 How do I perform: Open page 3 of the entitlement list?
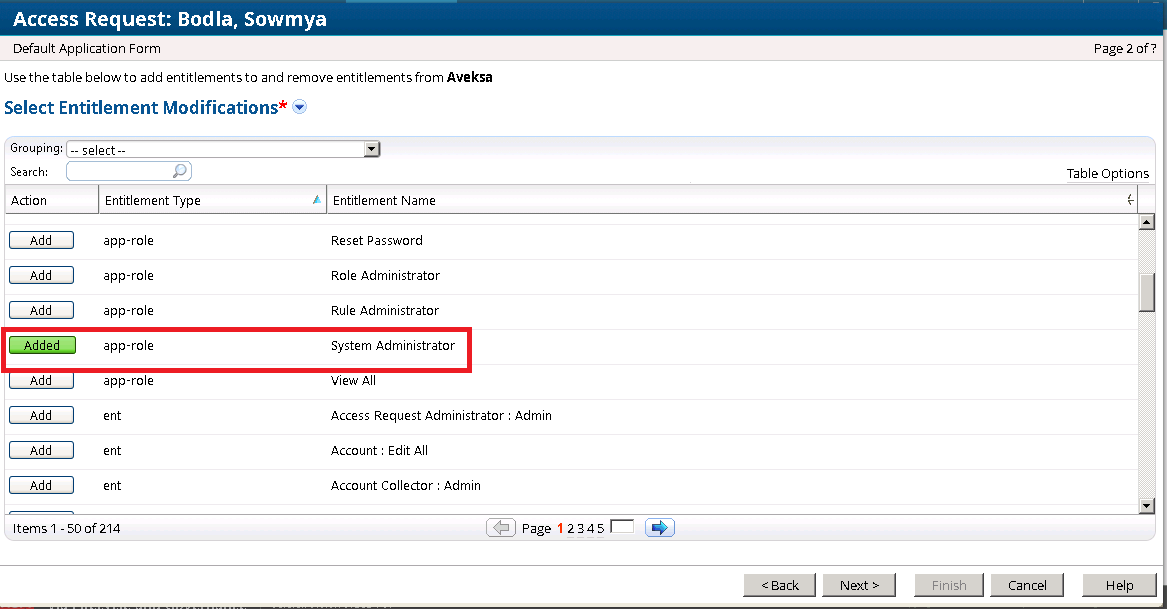[580, 527]
